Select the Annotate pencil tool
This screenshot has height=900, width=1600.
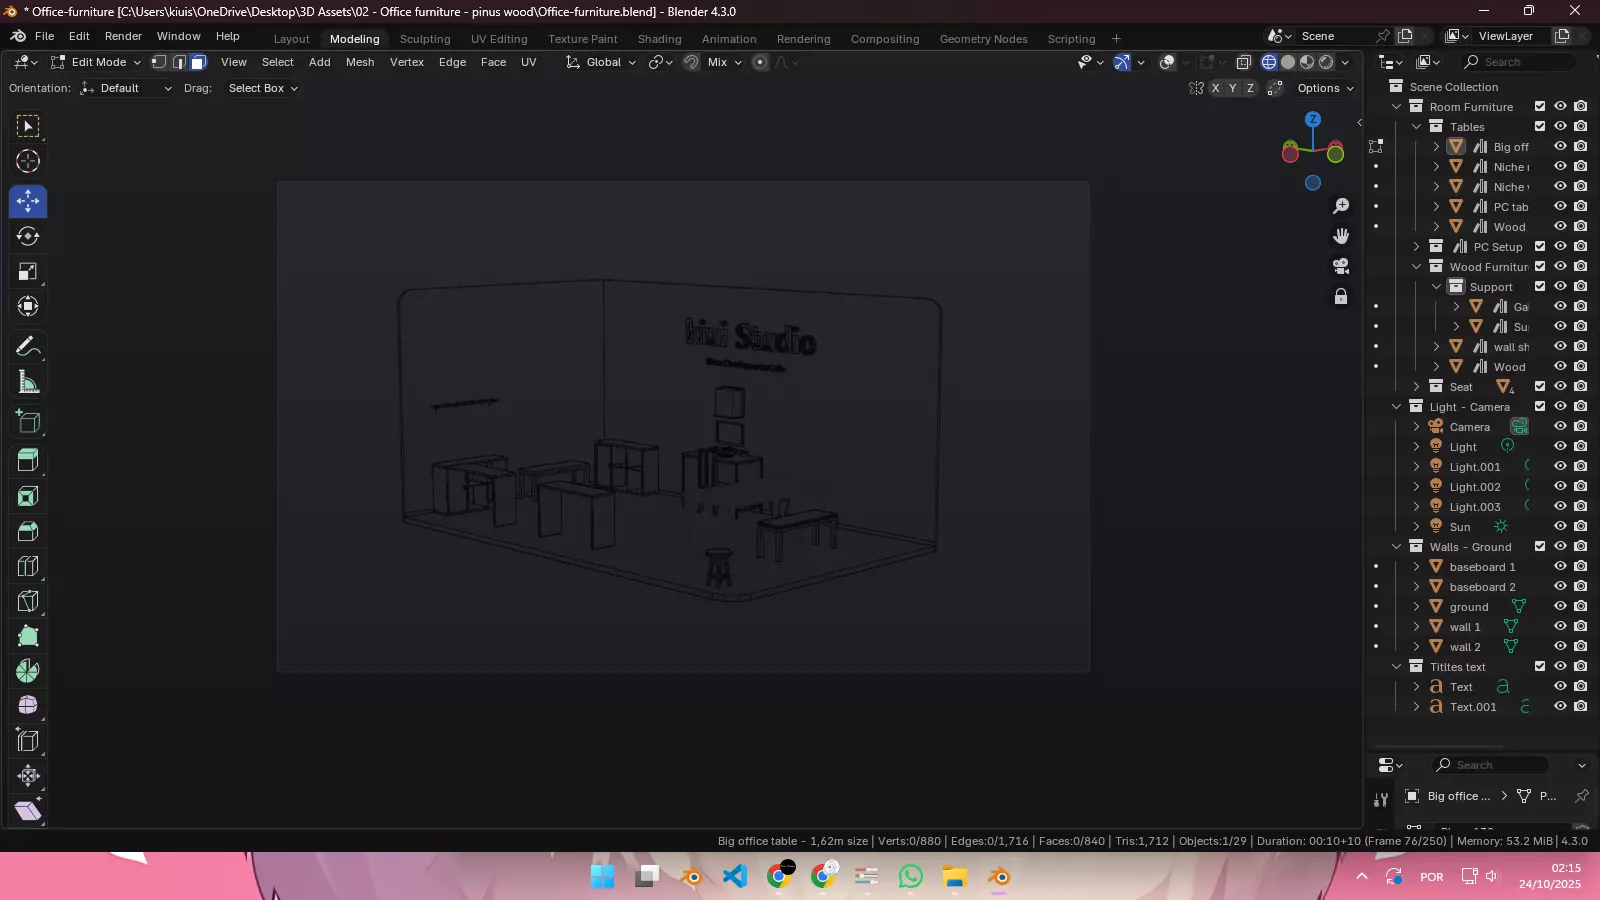[28, 347]
